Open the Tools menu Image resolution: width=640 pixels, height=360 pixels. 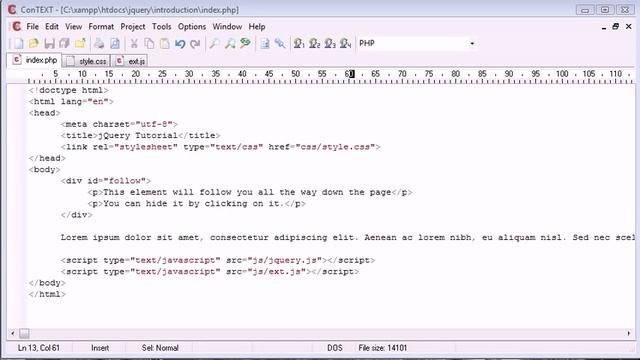coord(162,27)
